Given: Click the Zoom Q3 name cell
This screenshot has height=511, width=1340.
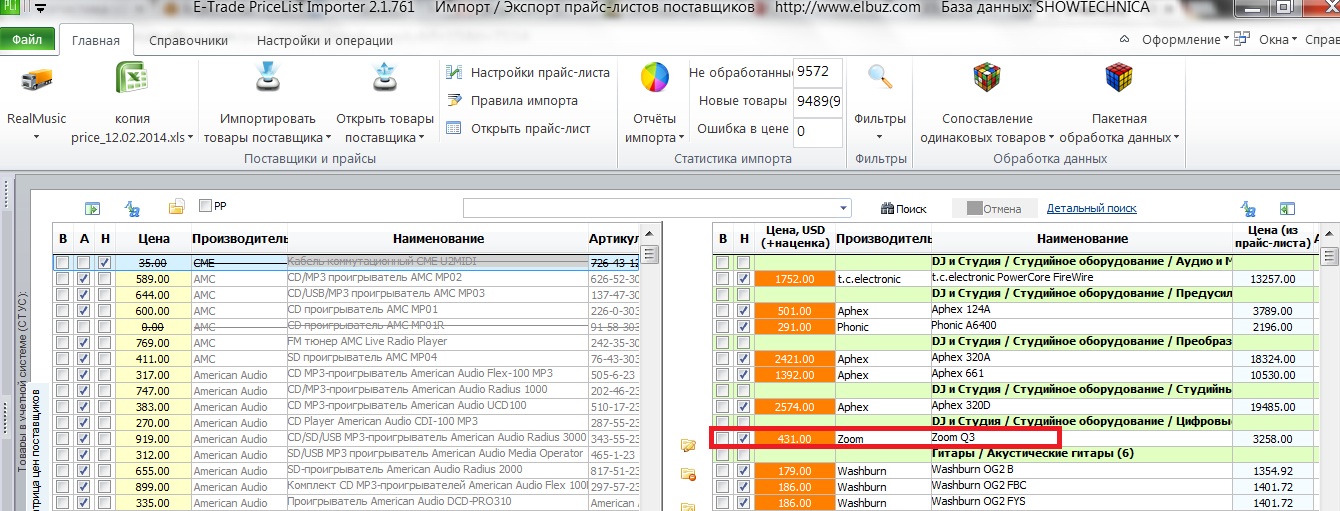Looking at the screenshot, I should (1080, 438).
